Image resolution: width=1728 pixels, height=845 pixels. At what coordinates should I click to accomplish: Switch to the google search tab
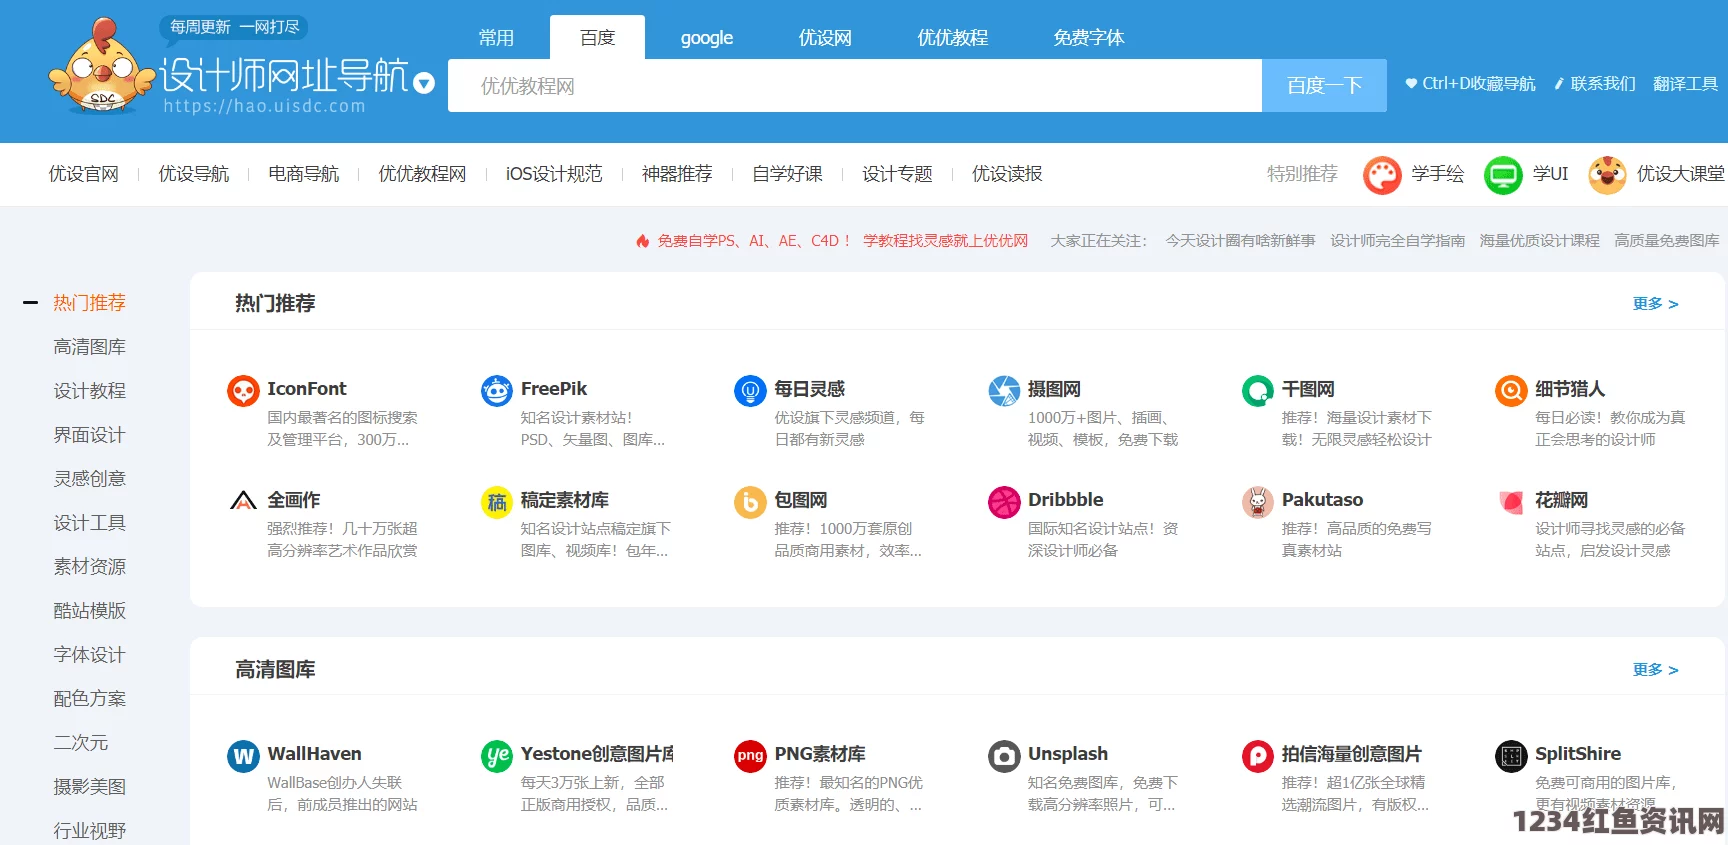[707, 38]
